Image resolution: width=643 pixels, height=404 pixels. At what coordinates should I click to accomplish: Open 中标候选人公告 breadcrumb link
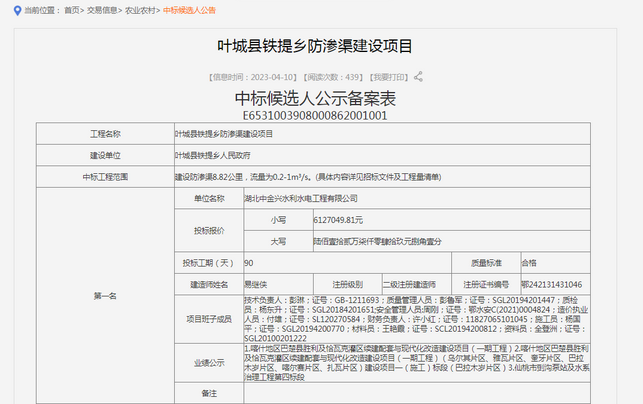click(189, 9)
